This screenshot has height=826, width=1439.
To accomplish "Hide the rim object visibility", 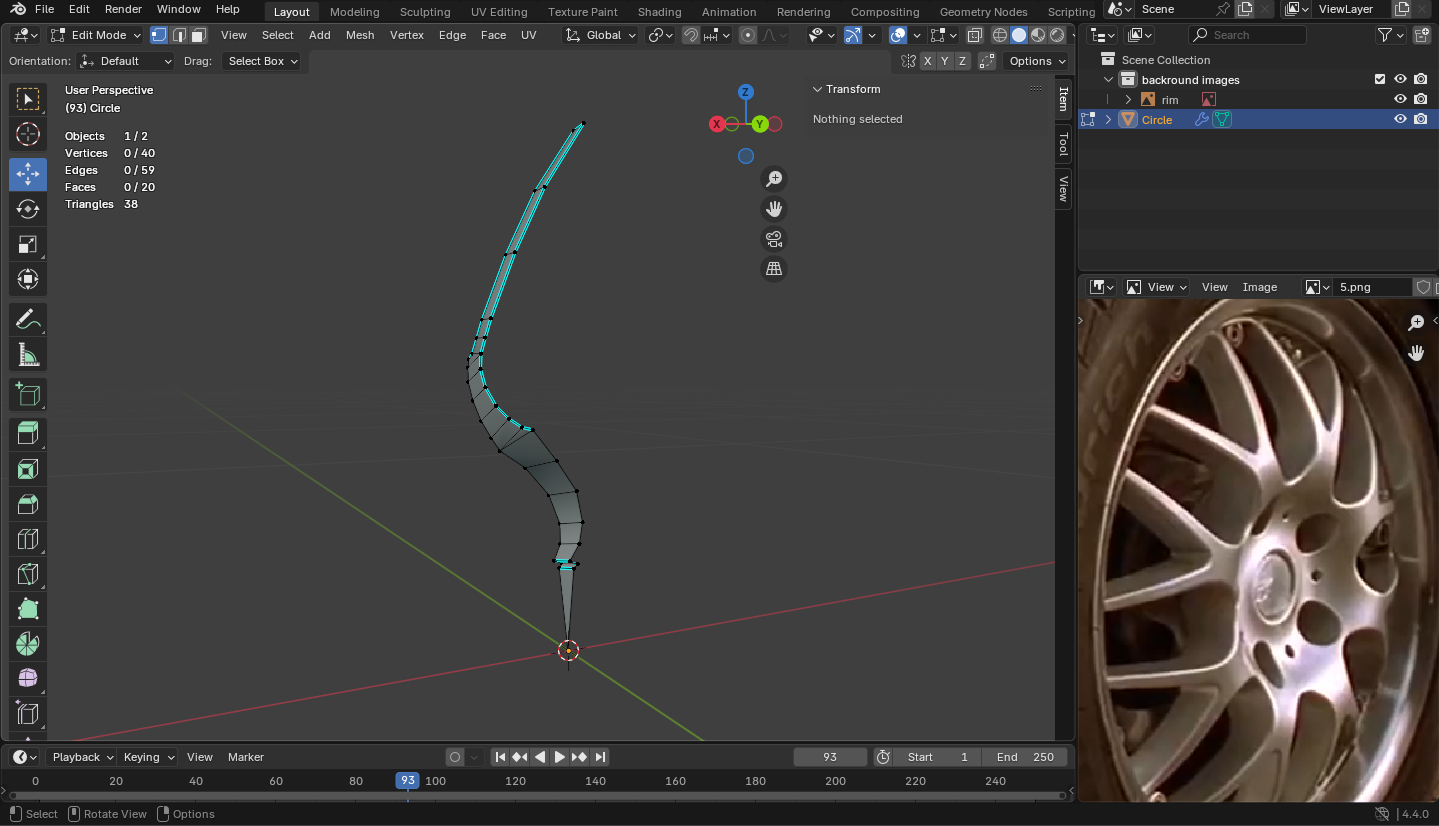I will (x=1400, y=99).
